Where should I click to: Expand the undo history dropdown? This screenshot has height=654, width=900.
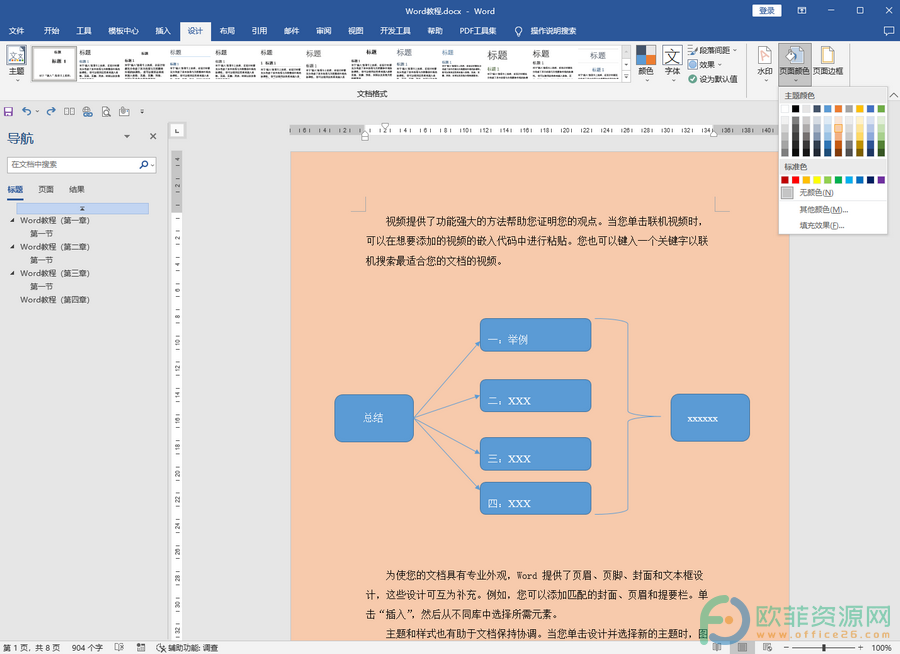(37, 111)
